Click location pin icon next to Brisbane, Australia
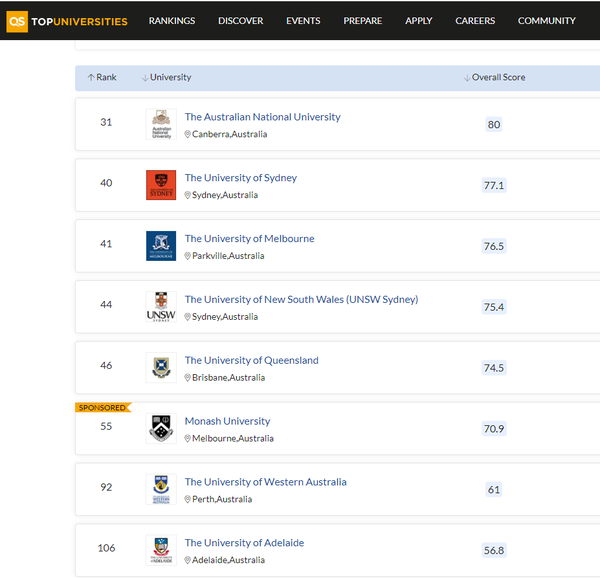600x578 pixels. [x=188, y=378]
